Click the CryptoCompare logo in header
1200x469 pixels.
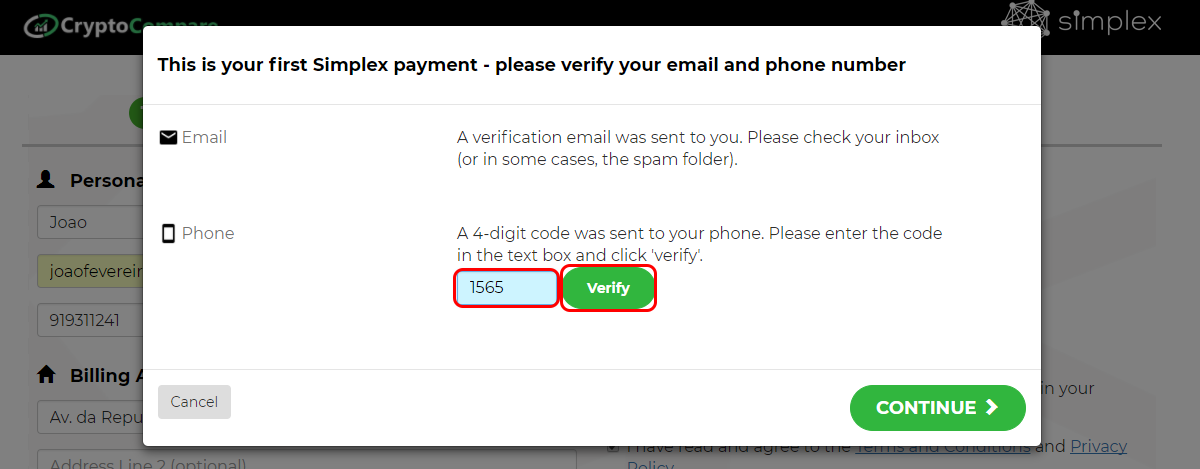(x=120, y=23)
